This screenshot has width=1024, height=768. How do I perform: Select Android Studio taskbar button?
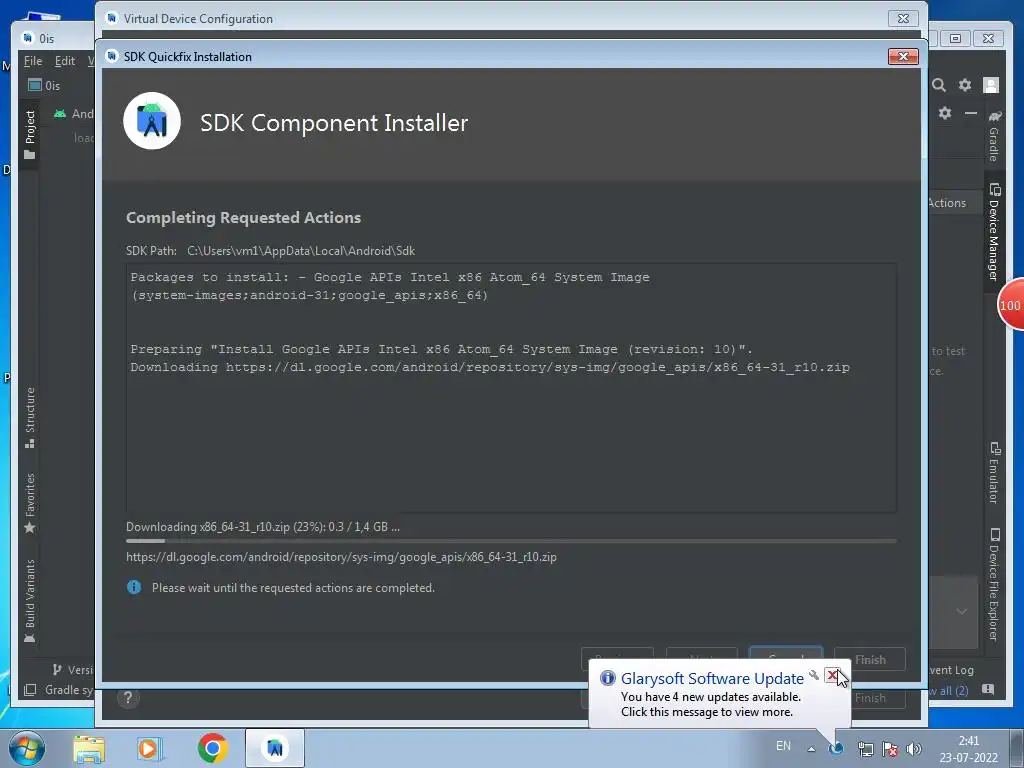click(x=275, y=748)
